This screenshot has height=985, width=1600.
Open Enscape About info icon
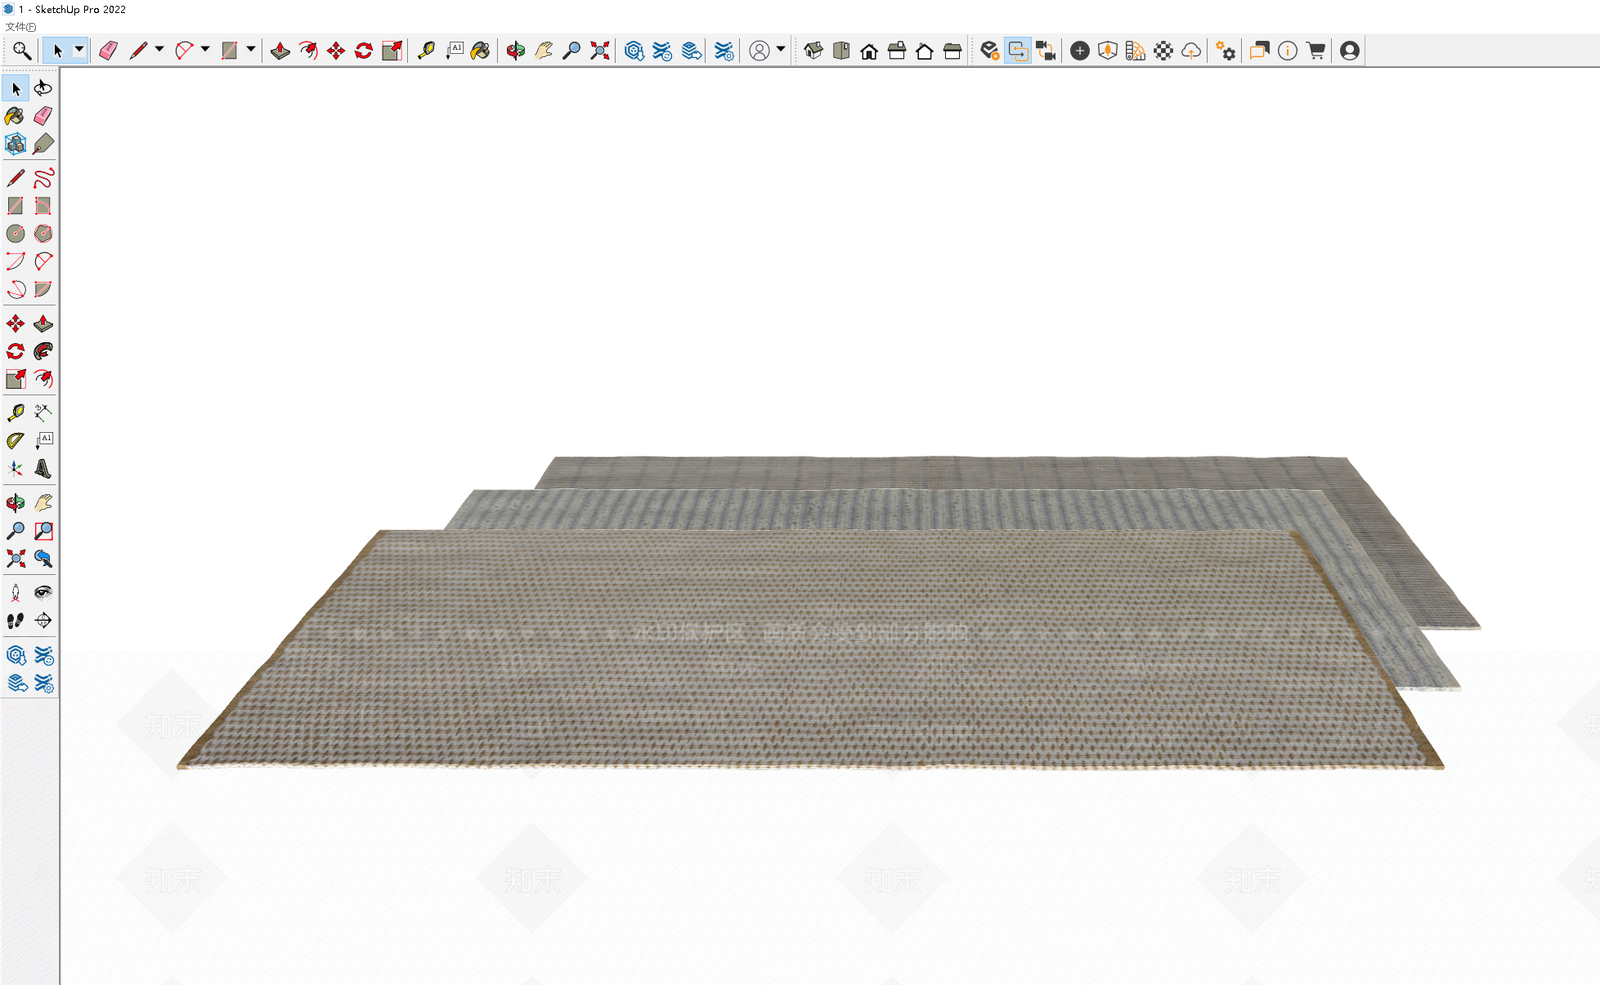click(1288, 50)
